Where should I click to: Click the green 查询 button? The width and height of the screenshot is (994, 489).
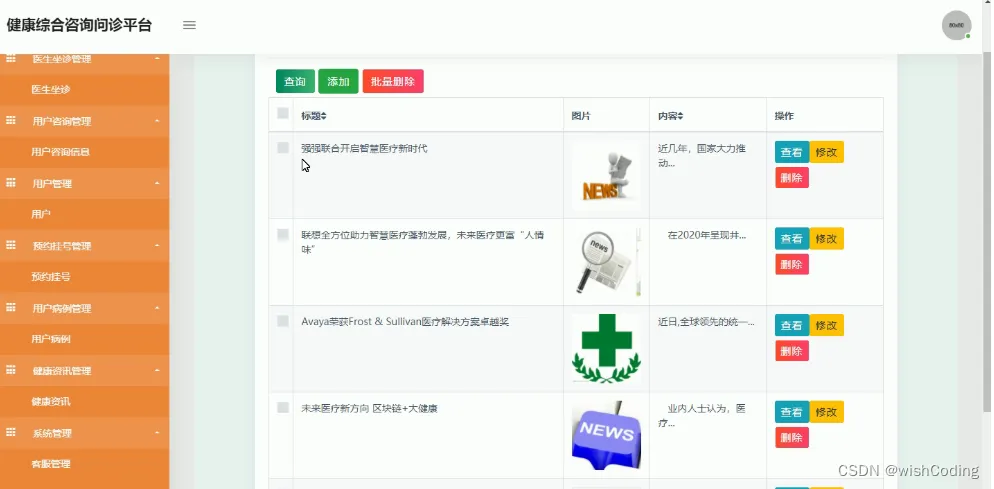[x=295, y=81]
